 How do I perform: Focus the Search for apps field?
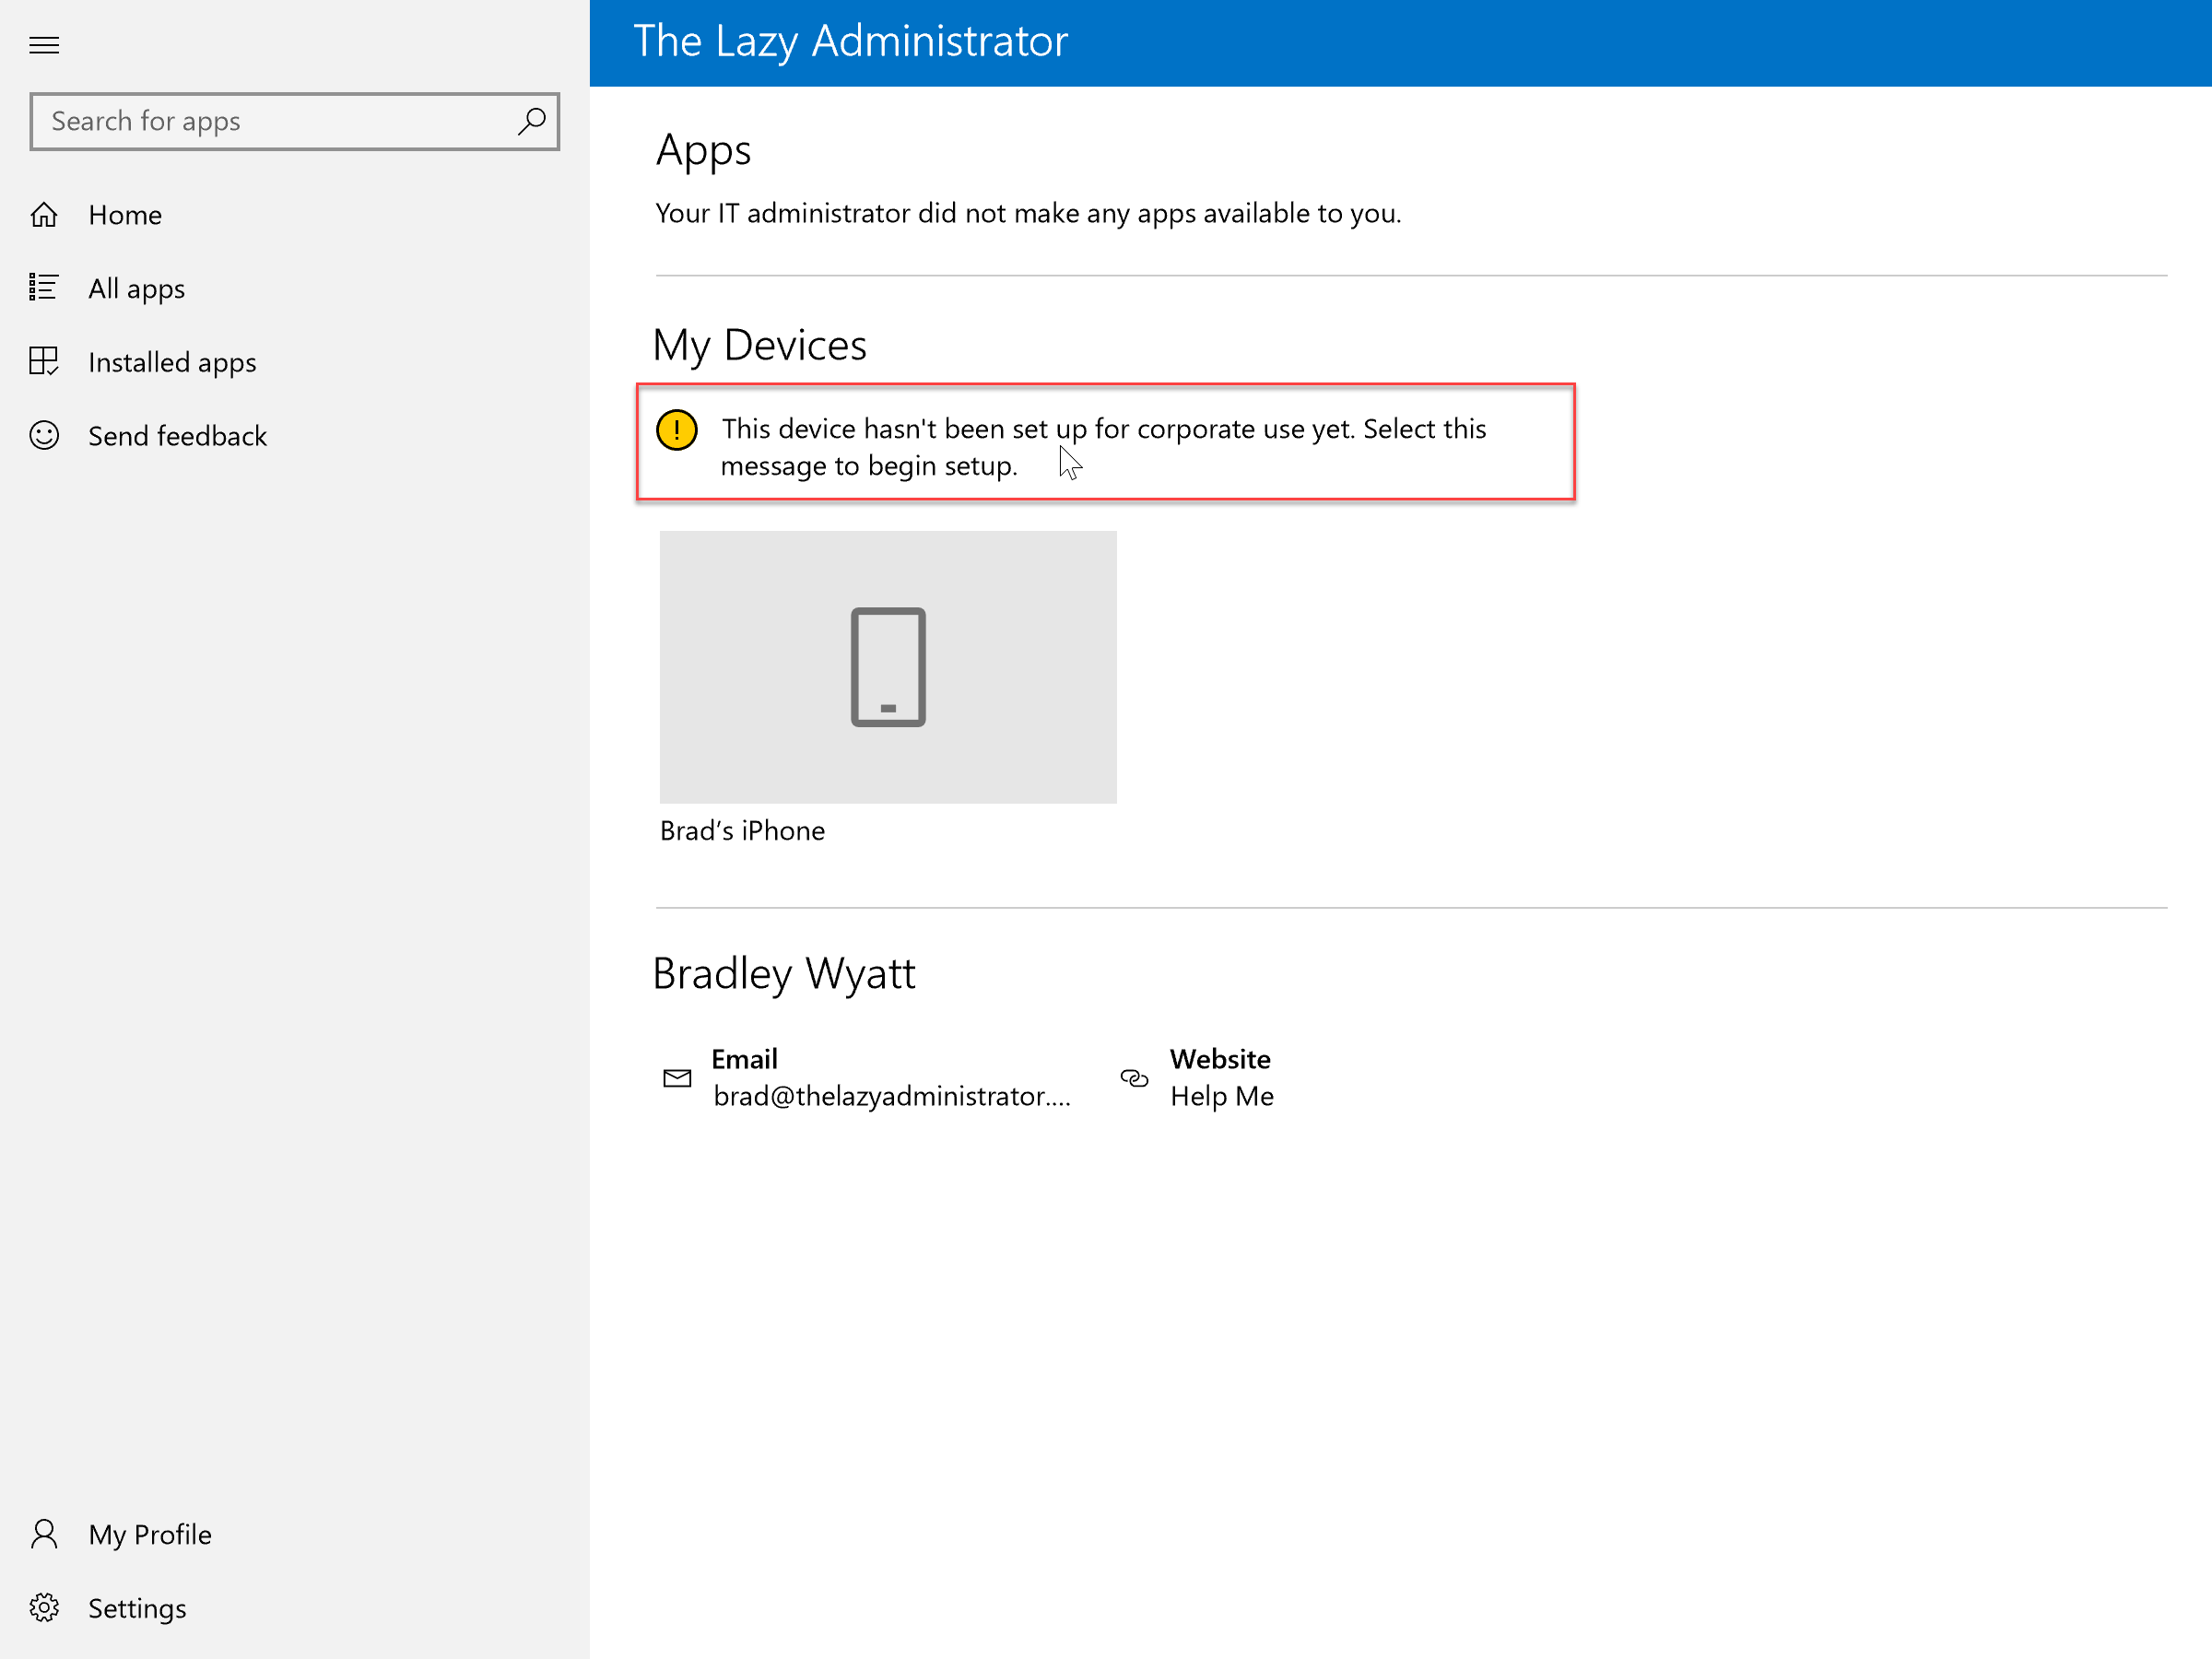click(294, 121)
